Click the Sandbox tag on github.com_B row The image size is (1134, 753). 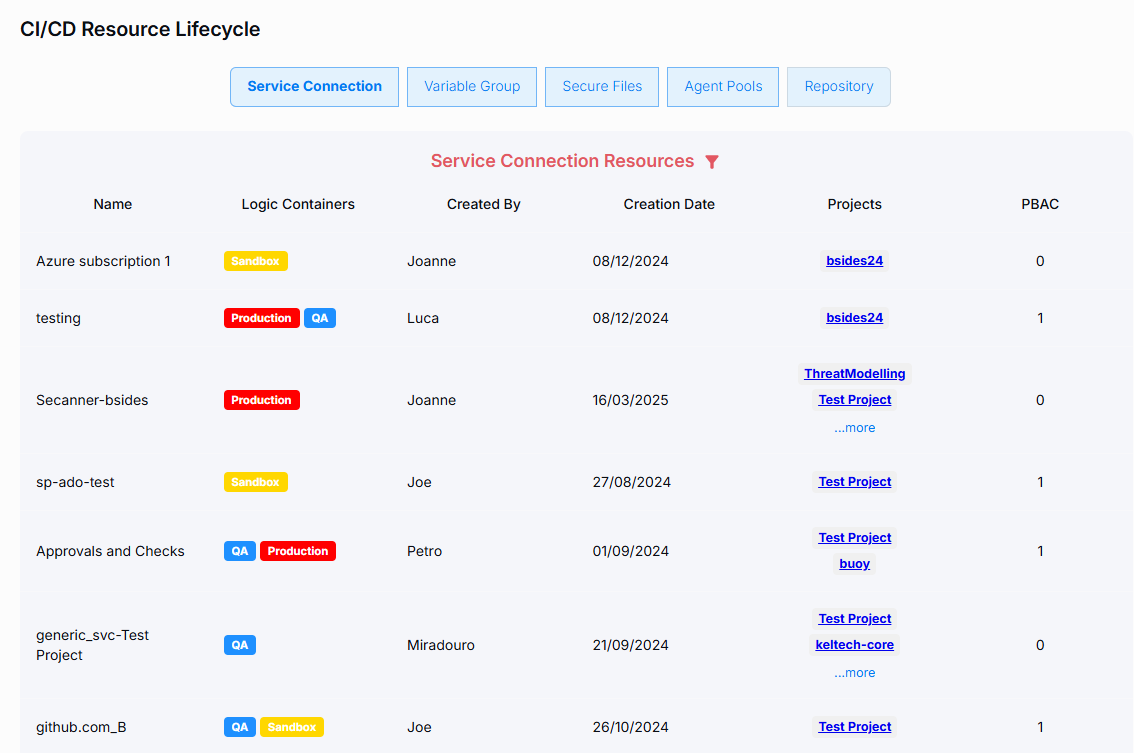pos(292,727)
